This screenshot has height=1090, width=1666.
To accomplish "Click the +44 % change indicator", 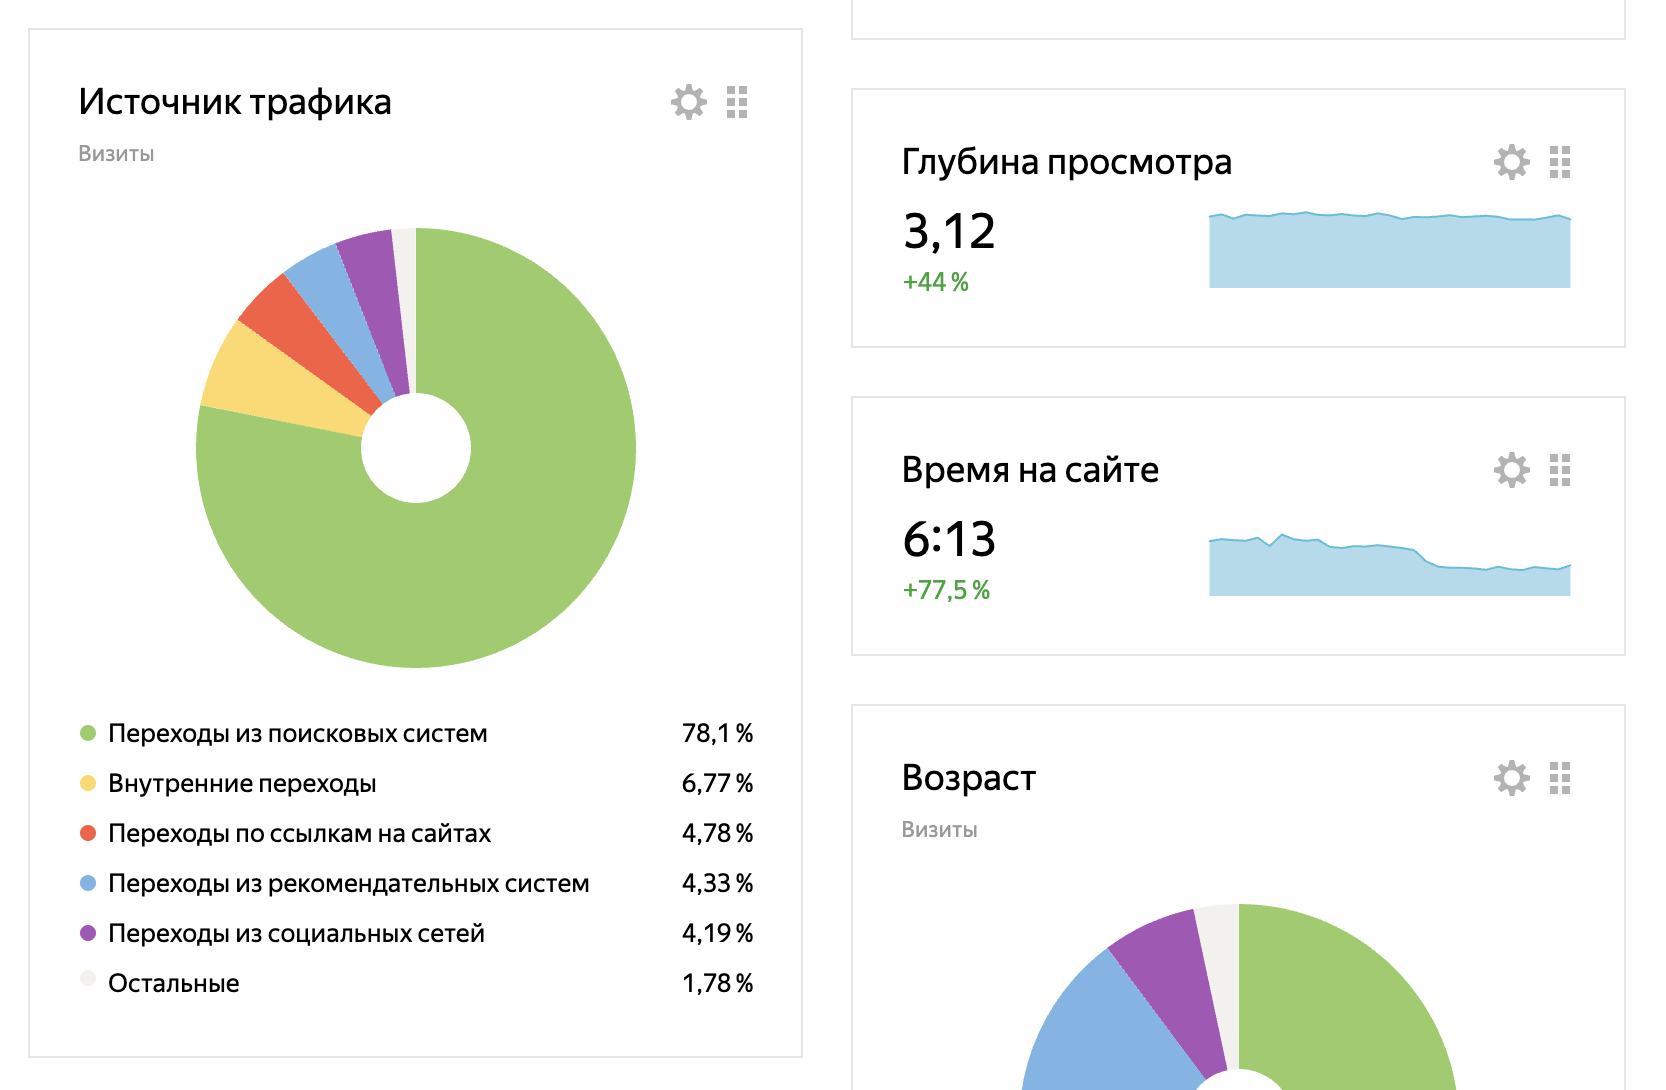I will 936,282.
